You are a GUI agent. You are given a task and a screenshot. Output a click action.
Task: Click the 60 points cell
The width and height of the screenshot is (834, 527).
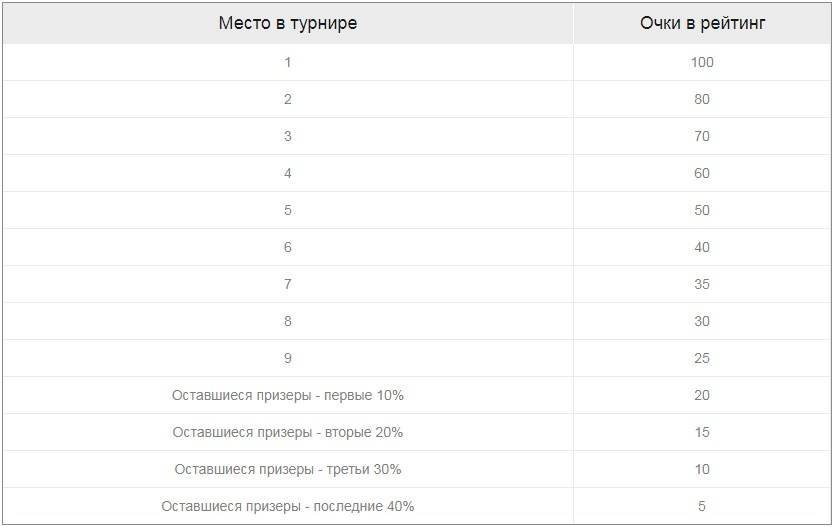coord(702,173)
